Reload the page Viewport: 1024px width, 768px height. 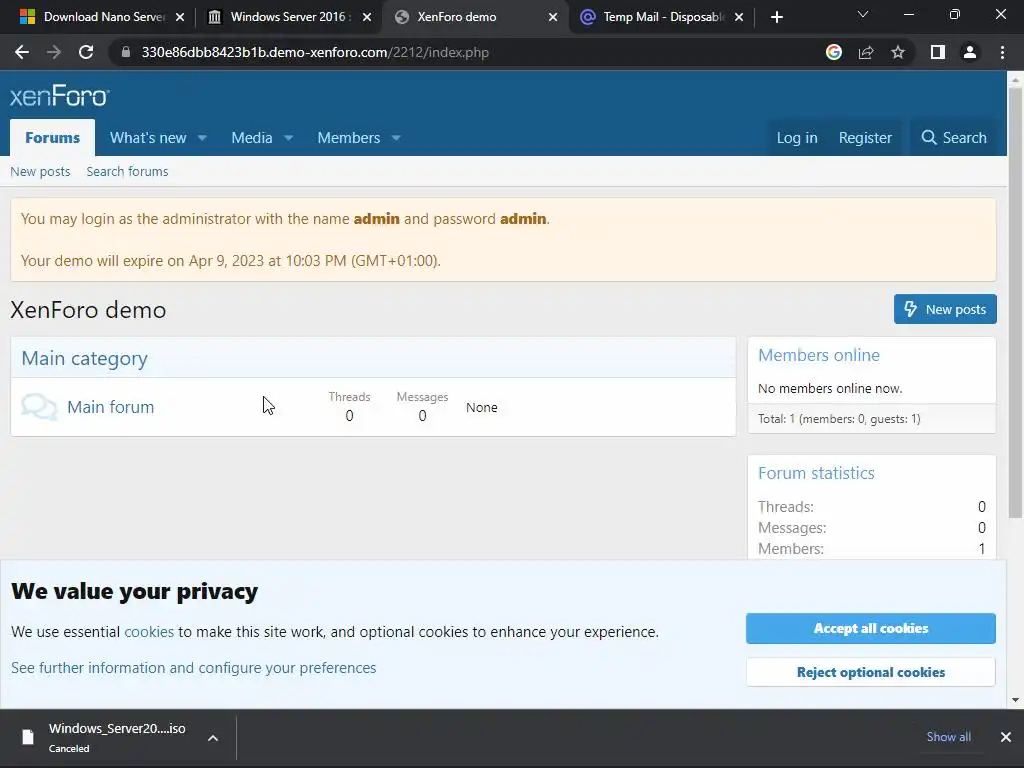pos(86,52)
